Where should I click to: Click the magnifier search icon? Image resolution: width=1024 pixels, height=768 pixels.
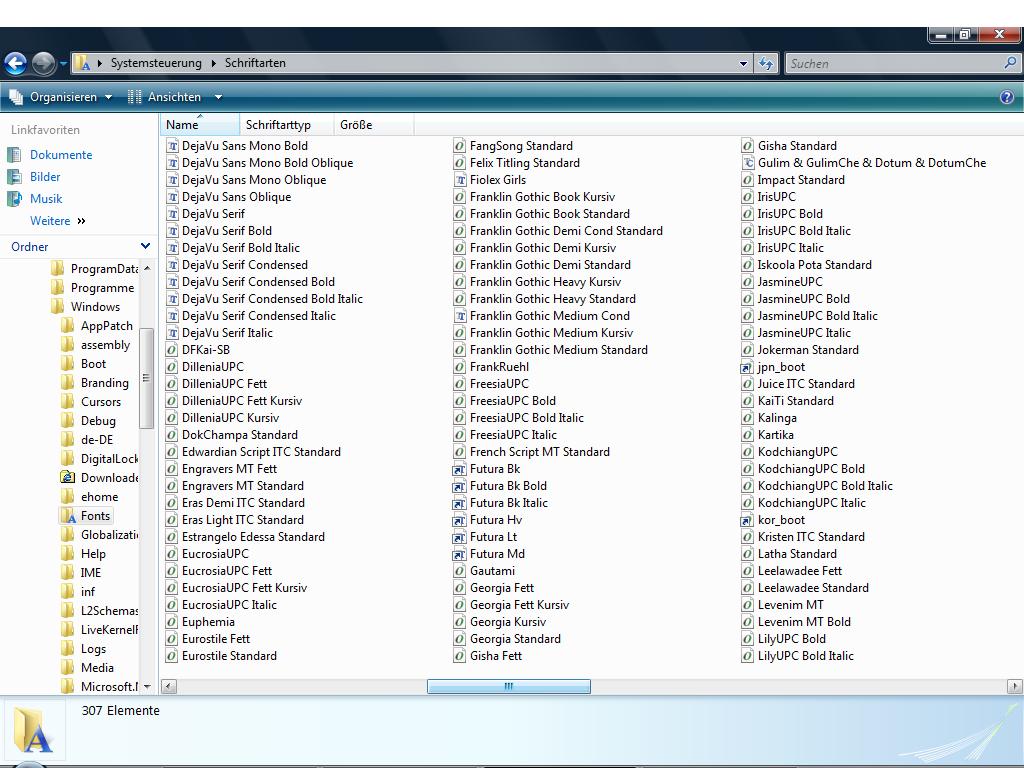tap(1010, 63)
